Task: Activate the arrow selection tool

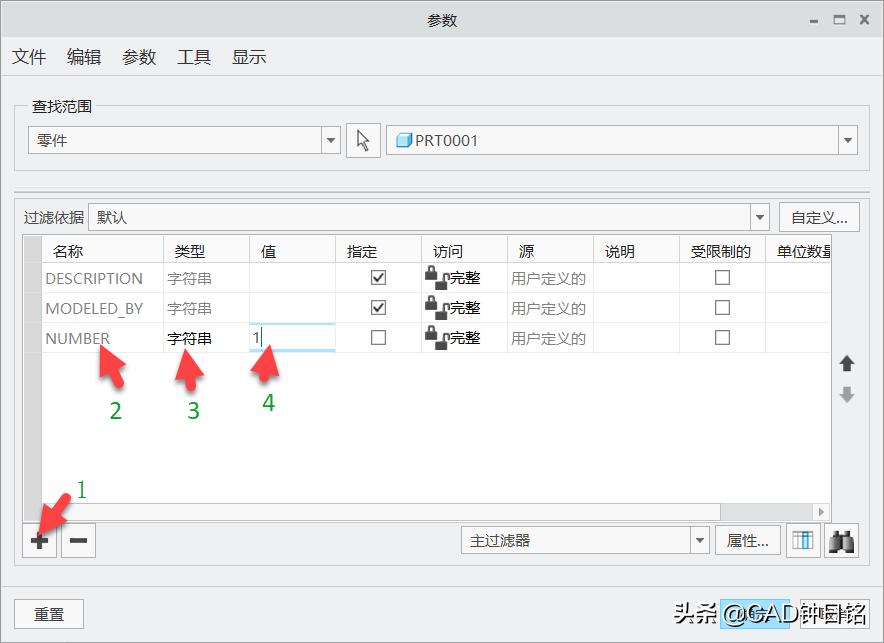Action: point(362,139)
